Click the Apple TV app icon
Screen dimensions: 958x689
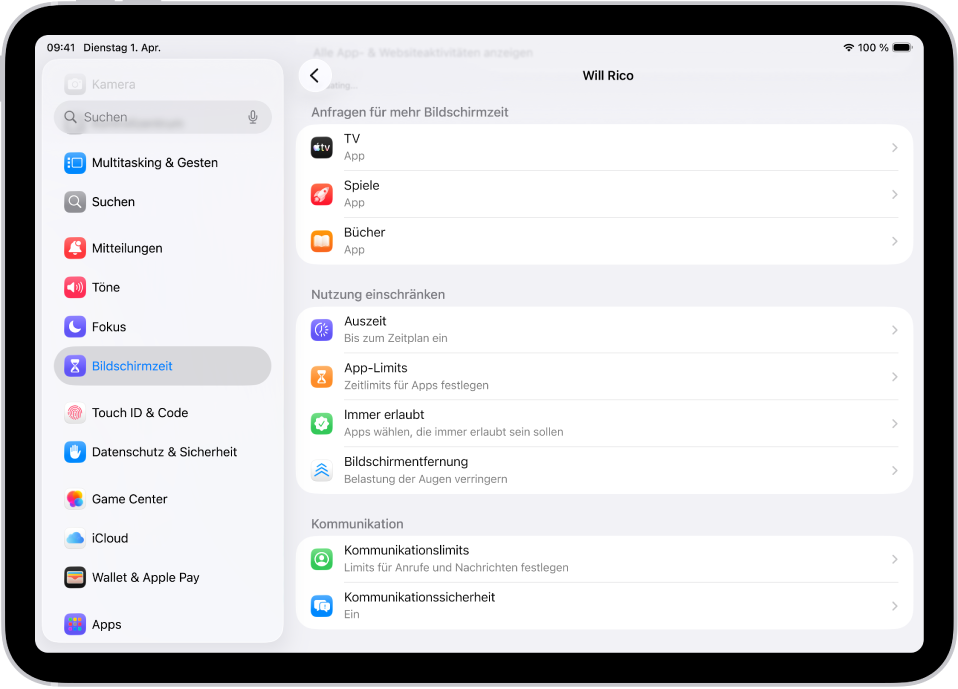(x=321, y=148)
